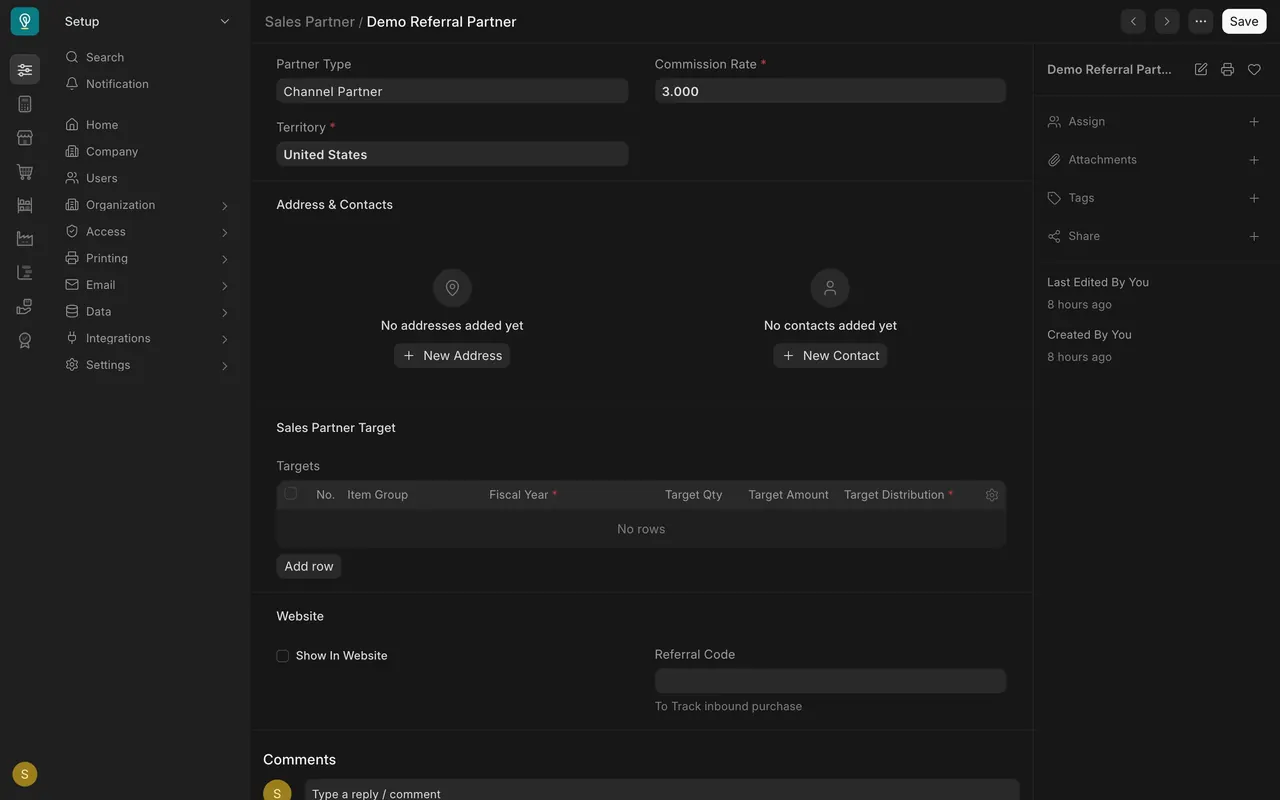Go to previous record arrow
The width and height of the screenshot is (1280, 800).
click(x=1133, y=21)
